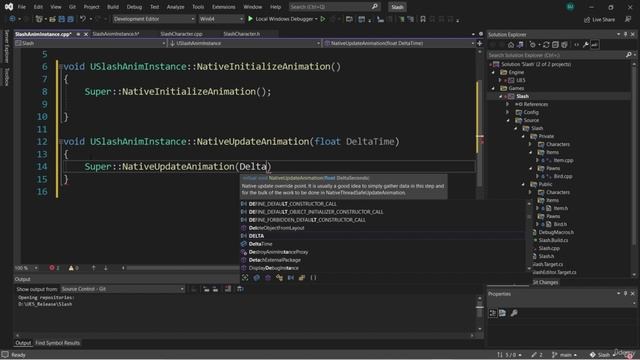
Task: Collapse the Engine folder node
Action: point(493,72)
